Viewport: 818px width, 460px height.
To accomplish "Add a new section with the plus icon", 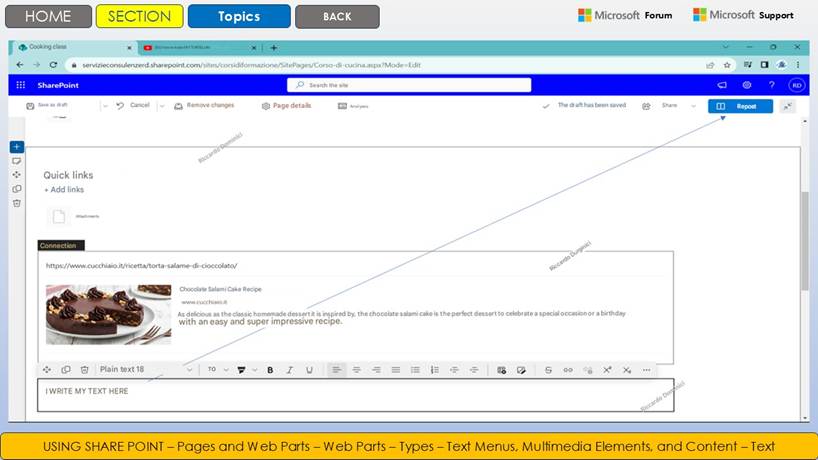I will tap(17, 147).
